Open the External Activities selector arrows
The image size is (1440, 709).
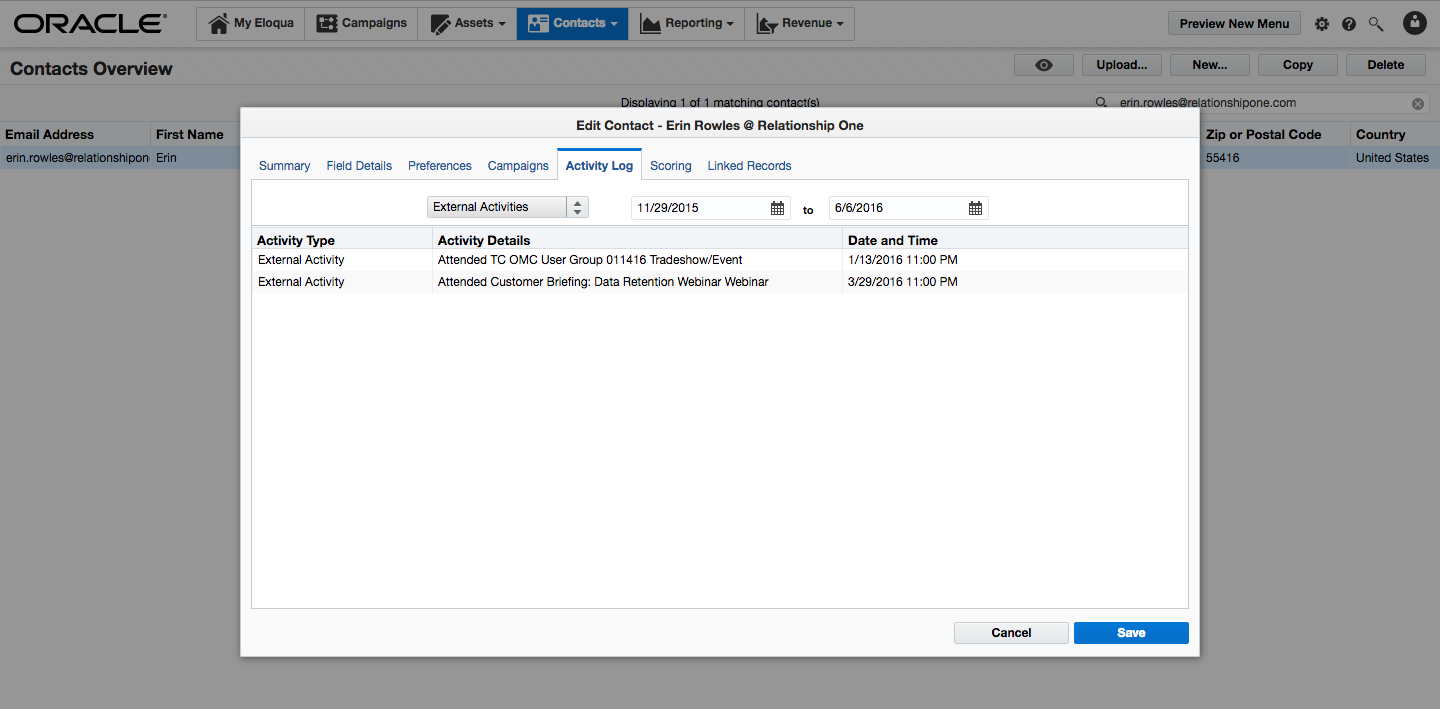click(577, 207)
